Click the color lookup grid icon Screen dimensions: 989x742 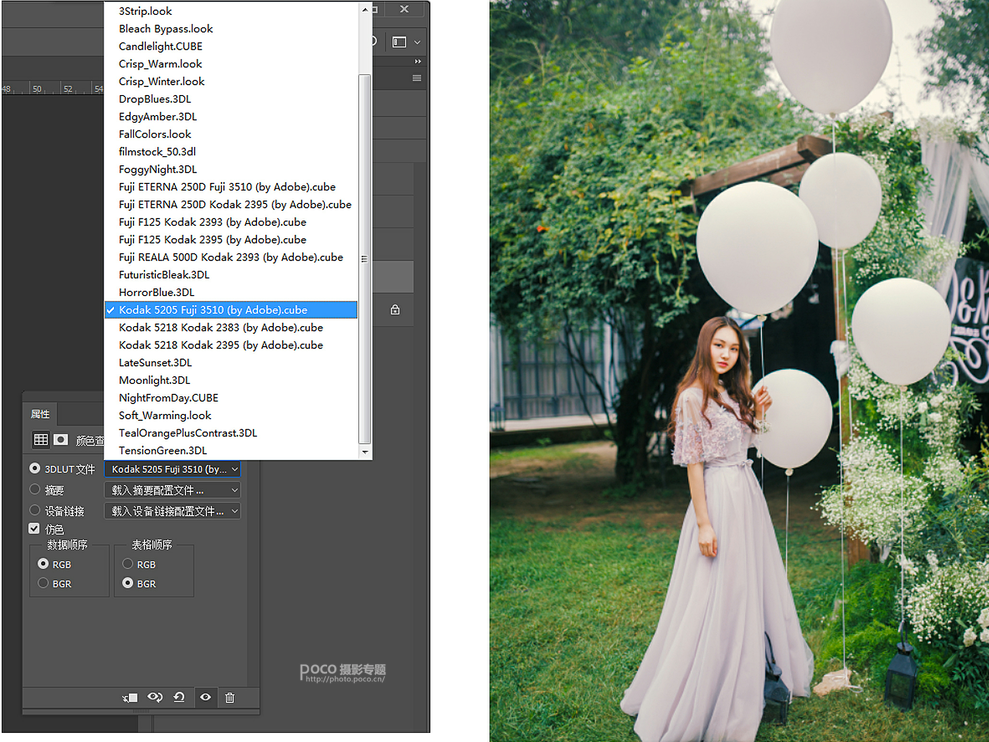tap(41, 439)
